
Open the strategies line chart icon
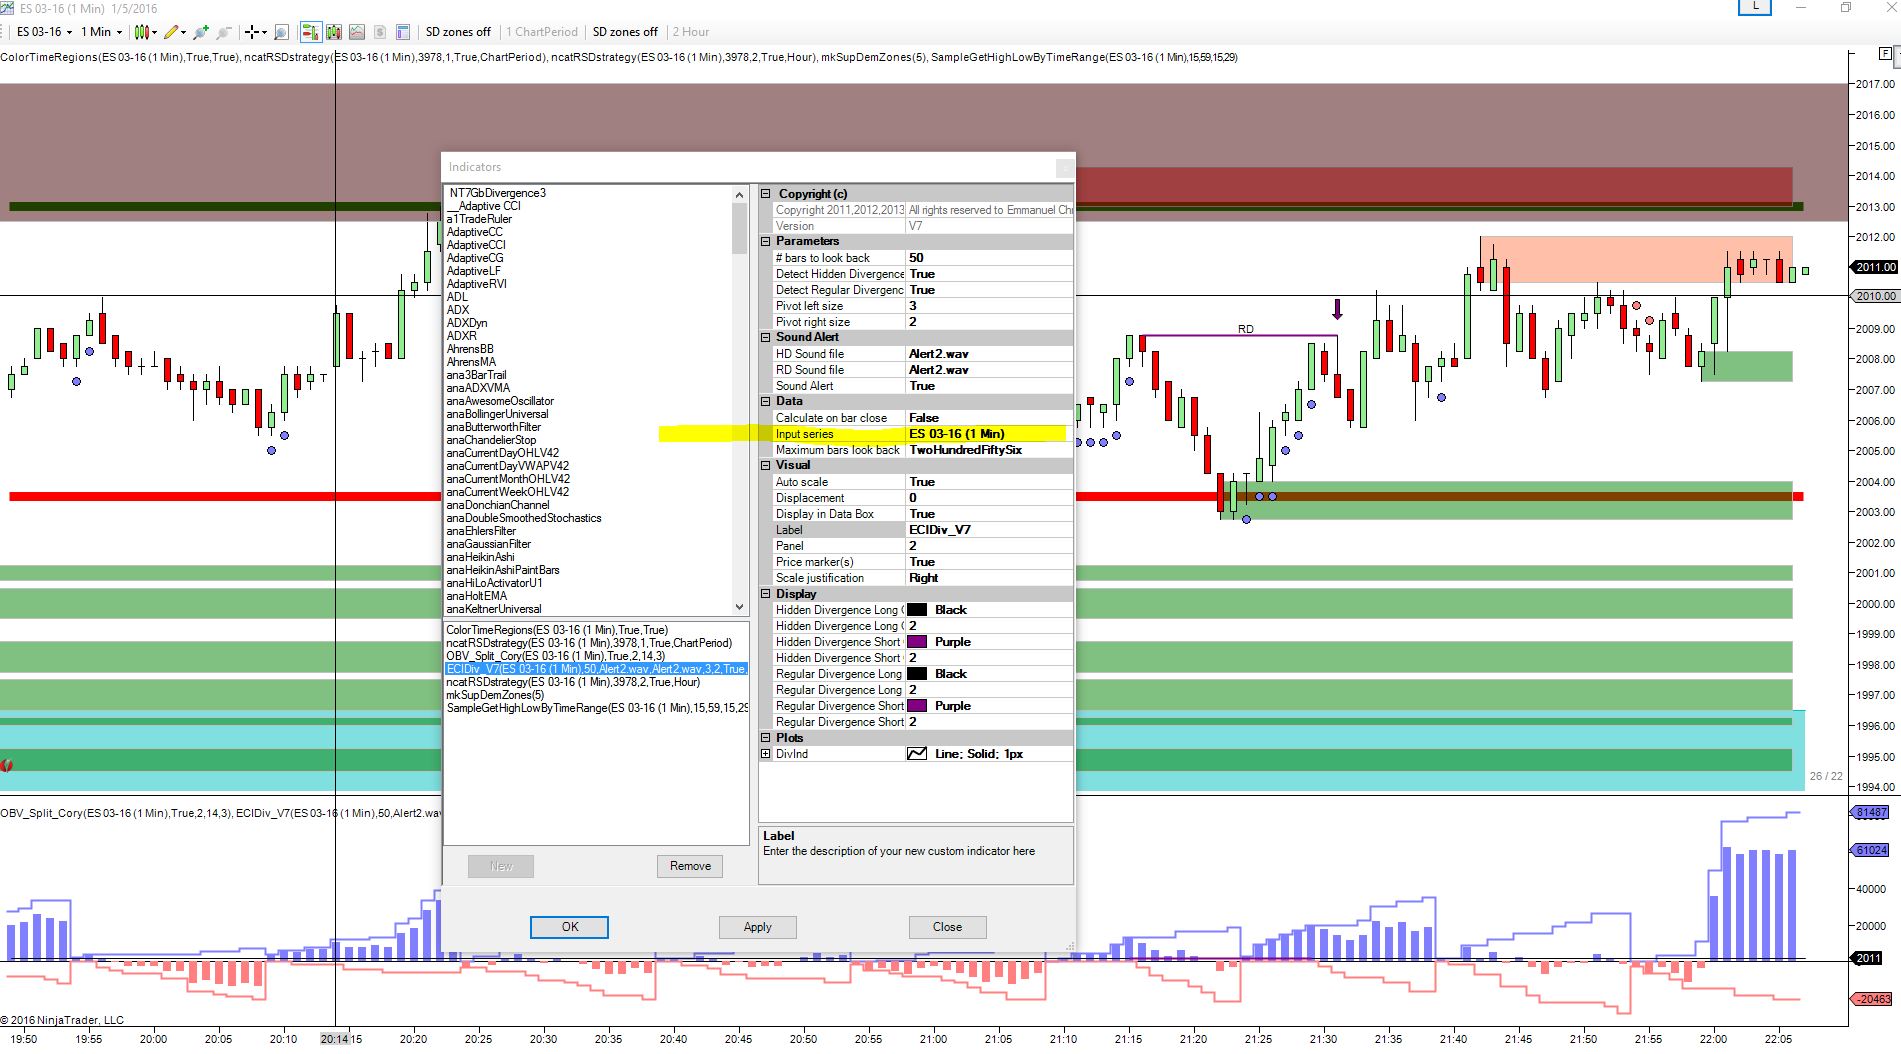357,32
